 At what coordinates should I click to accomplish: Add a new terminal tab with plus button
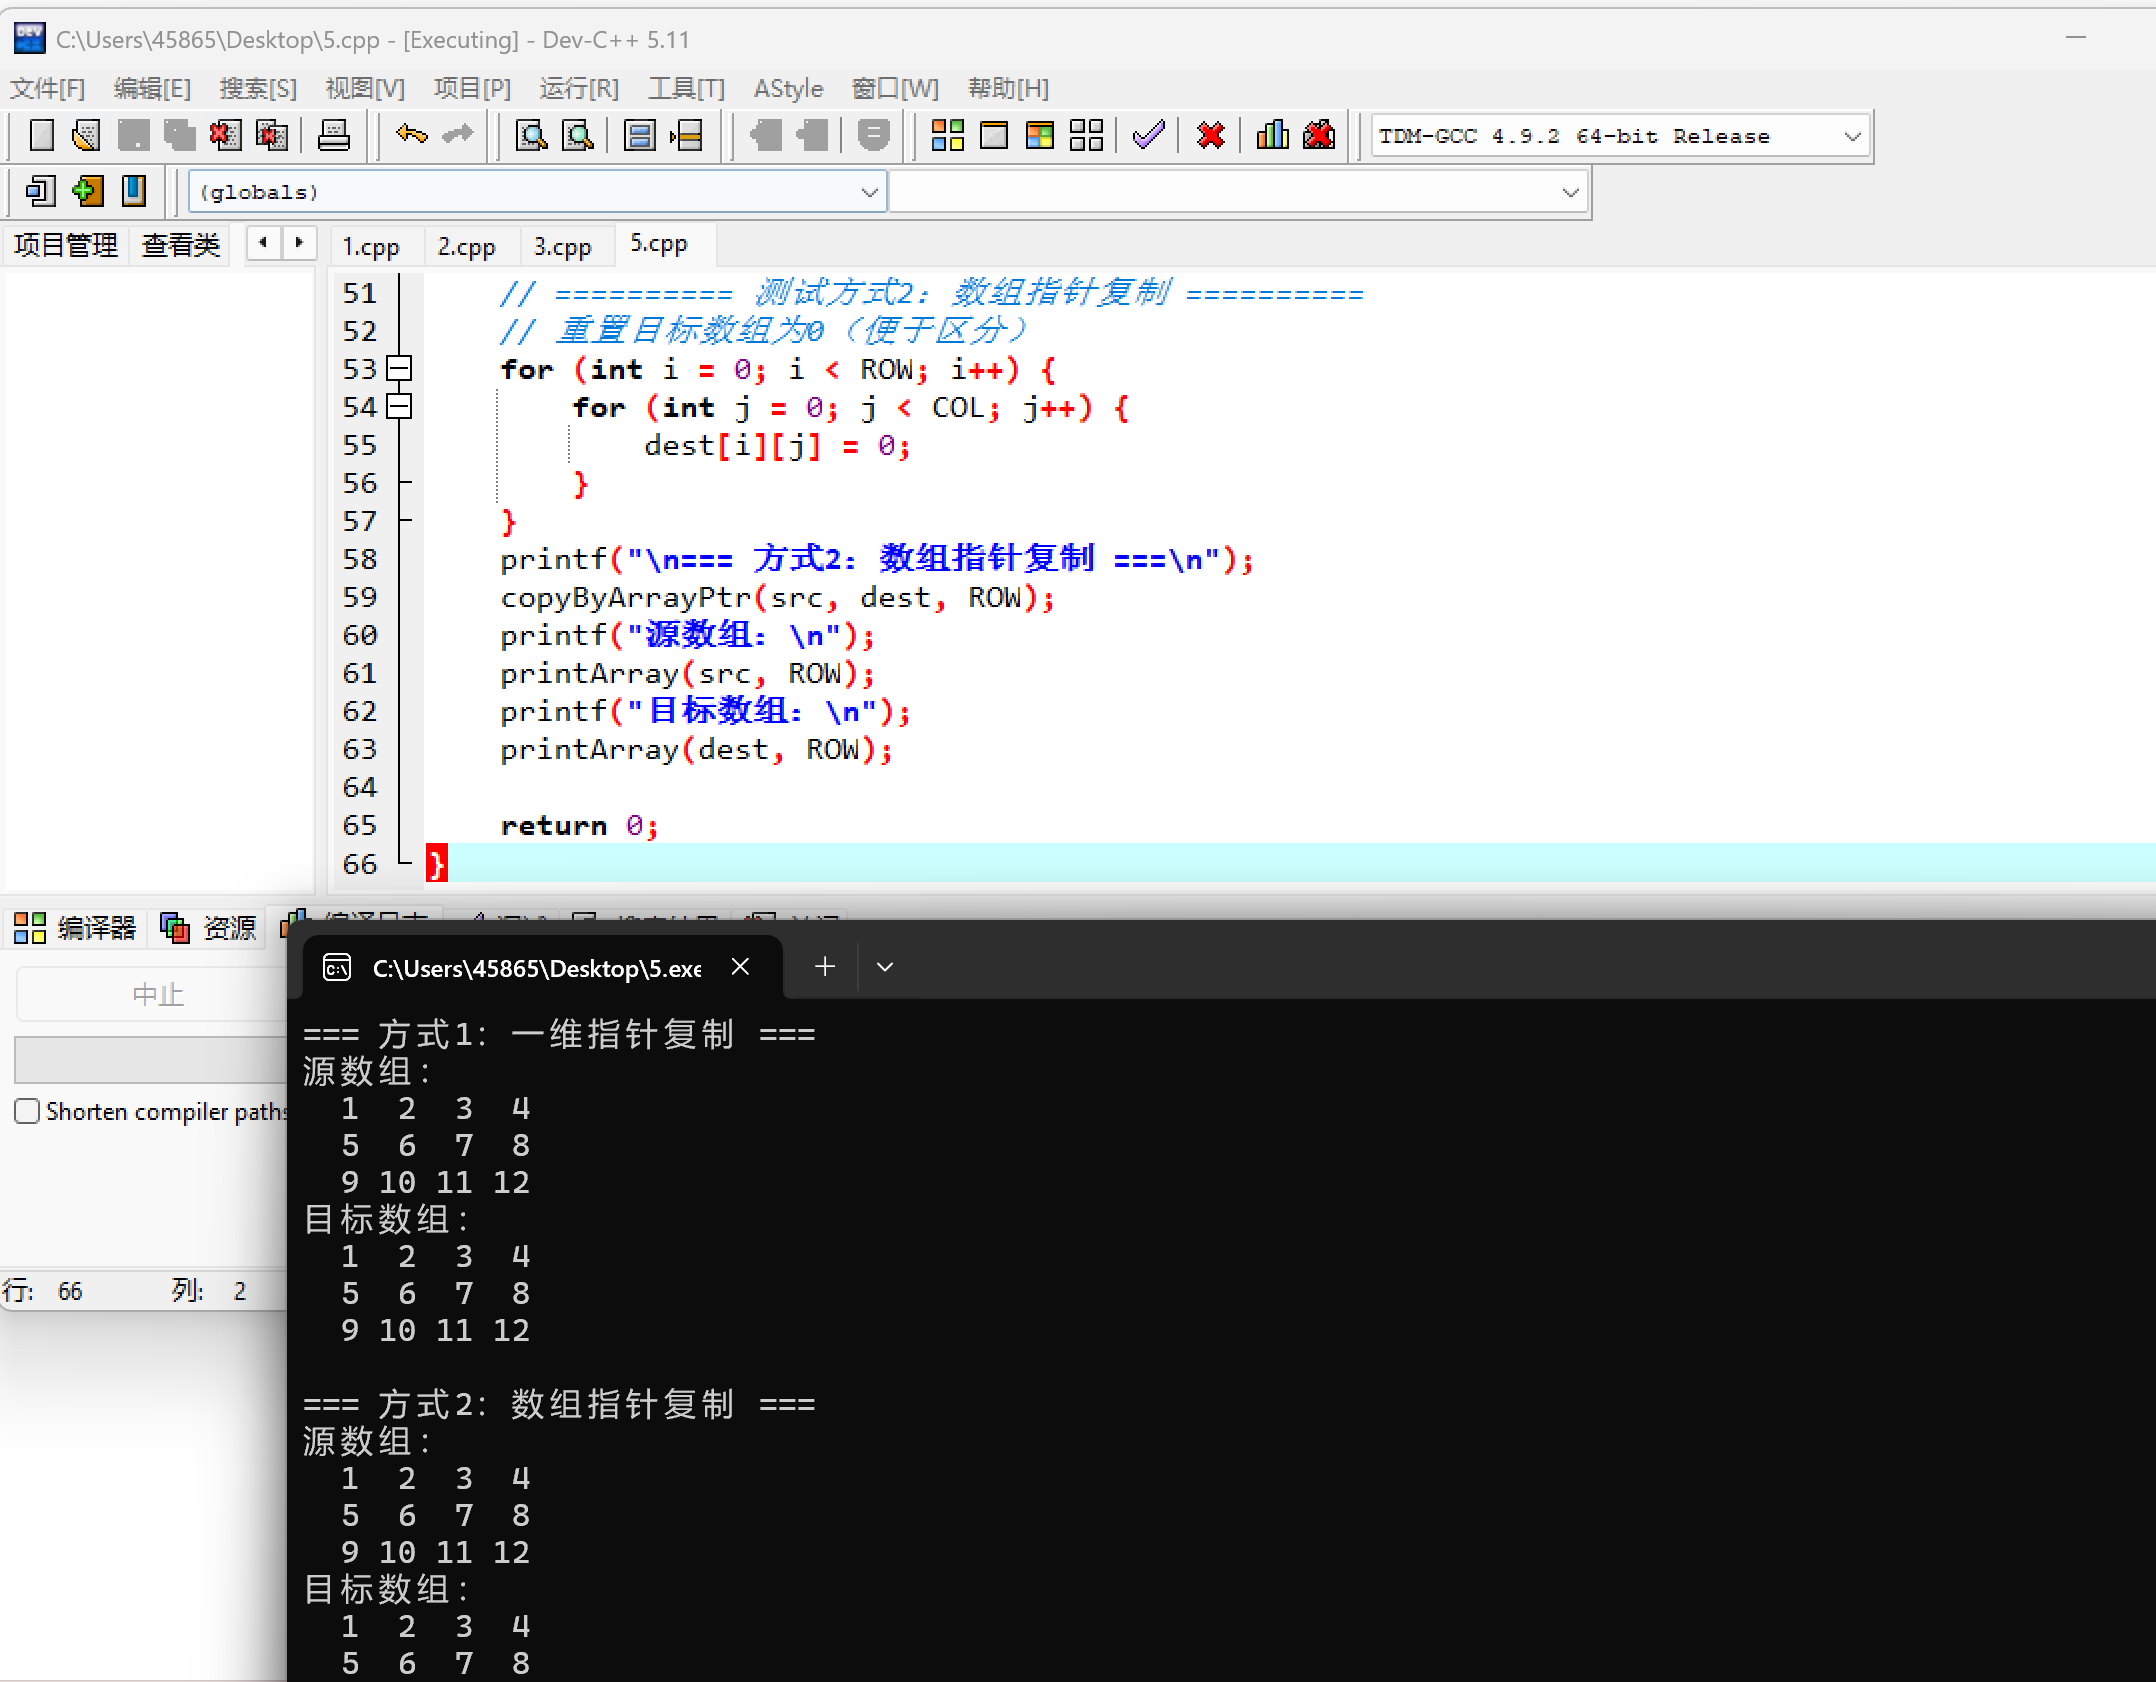pyautogui.click(x=825, y=967)
